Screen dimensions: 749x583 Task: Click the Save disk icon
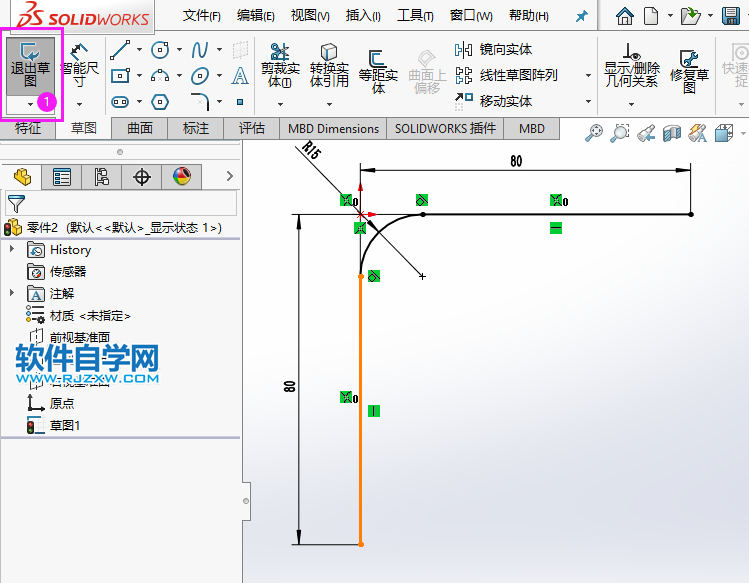click(x=731, y=16)
